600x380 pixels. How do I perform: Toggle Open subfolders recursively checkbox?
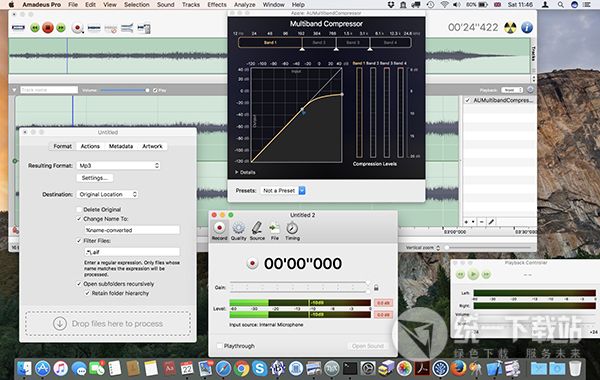[x=79, y=284]
